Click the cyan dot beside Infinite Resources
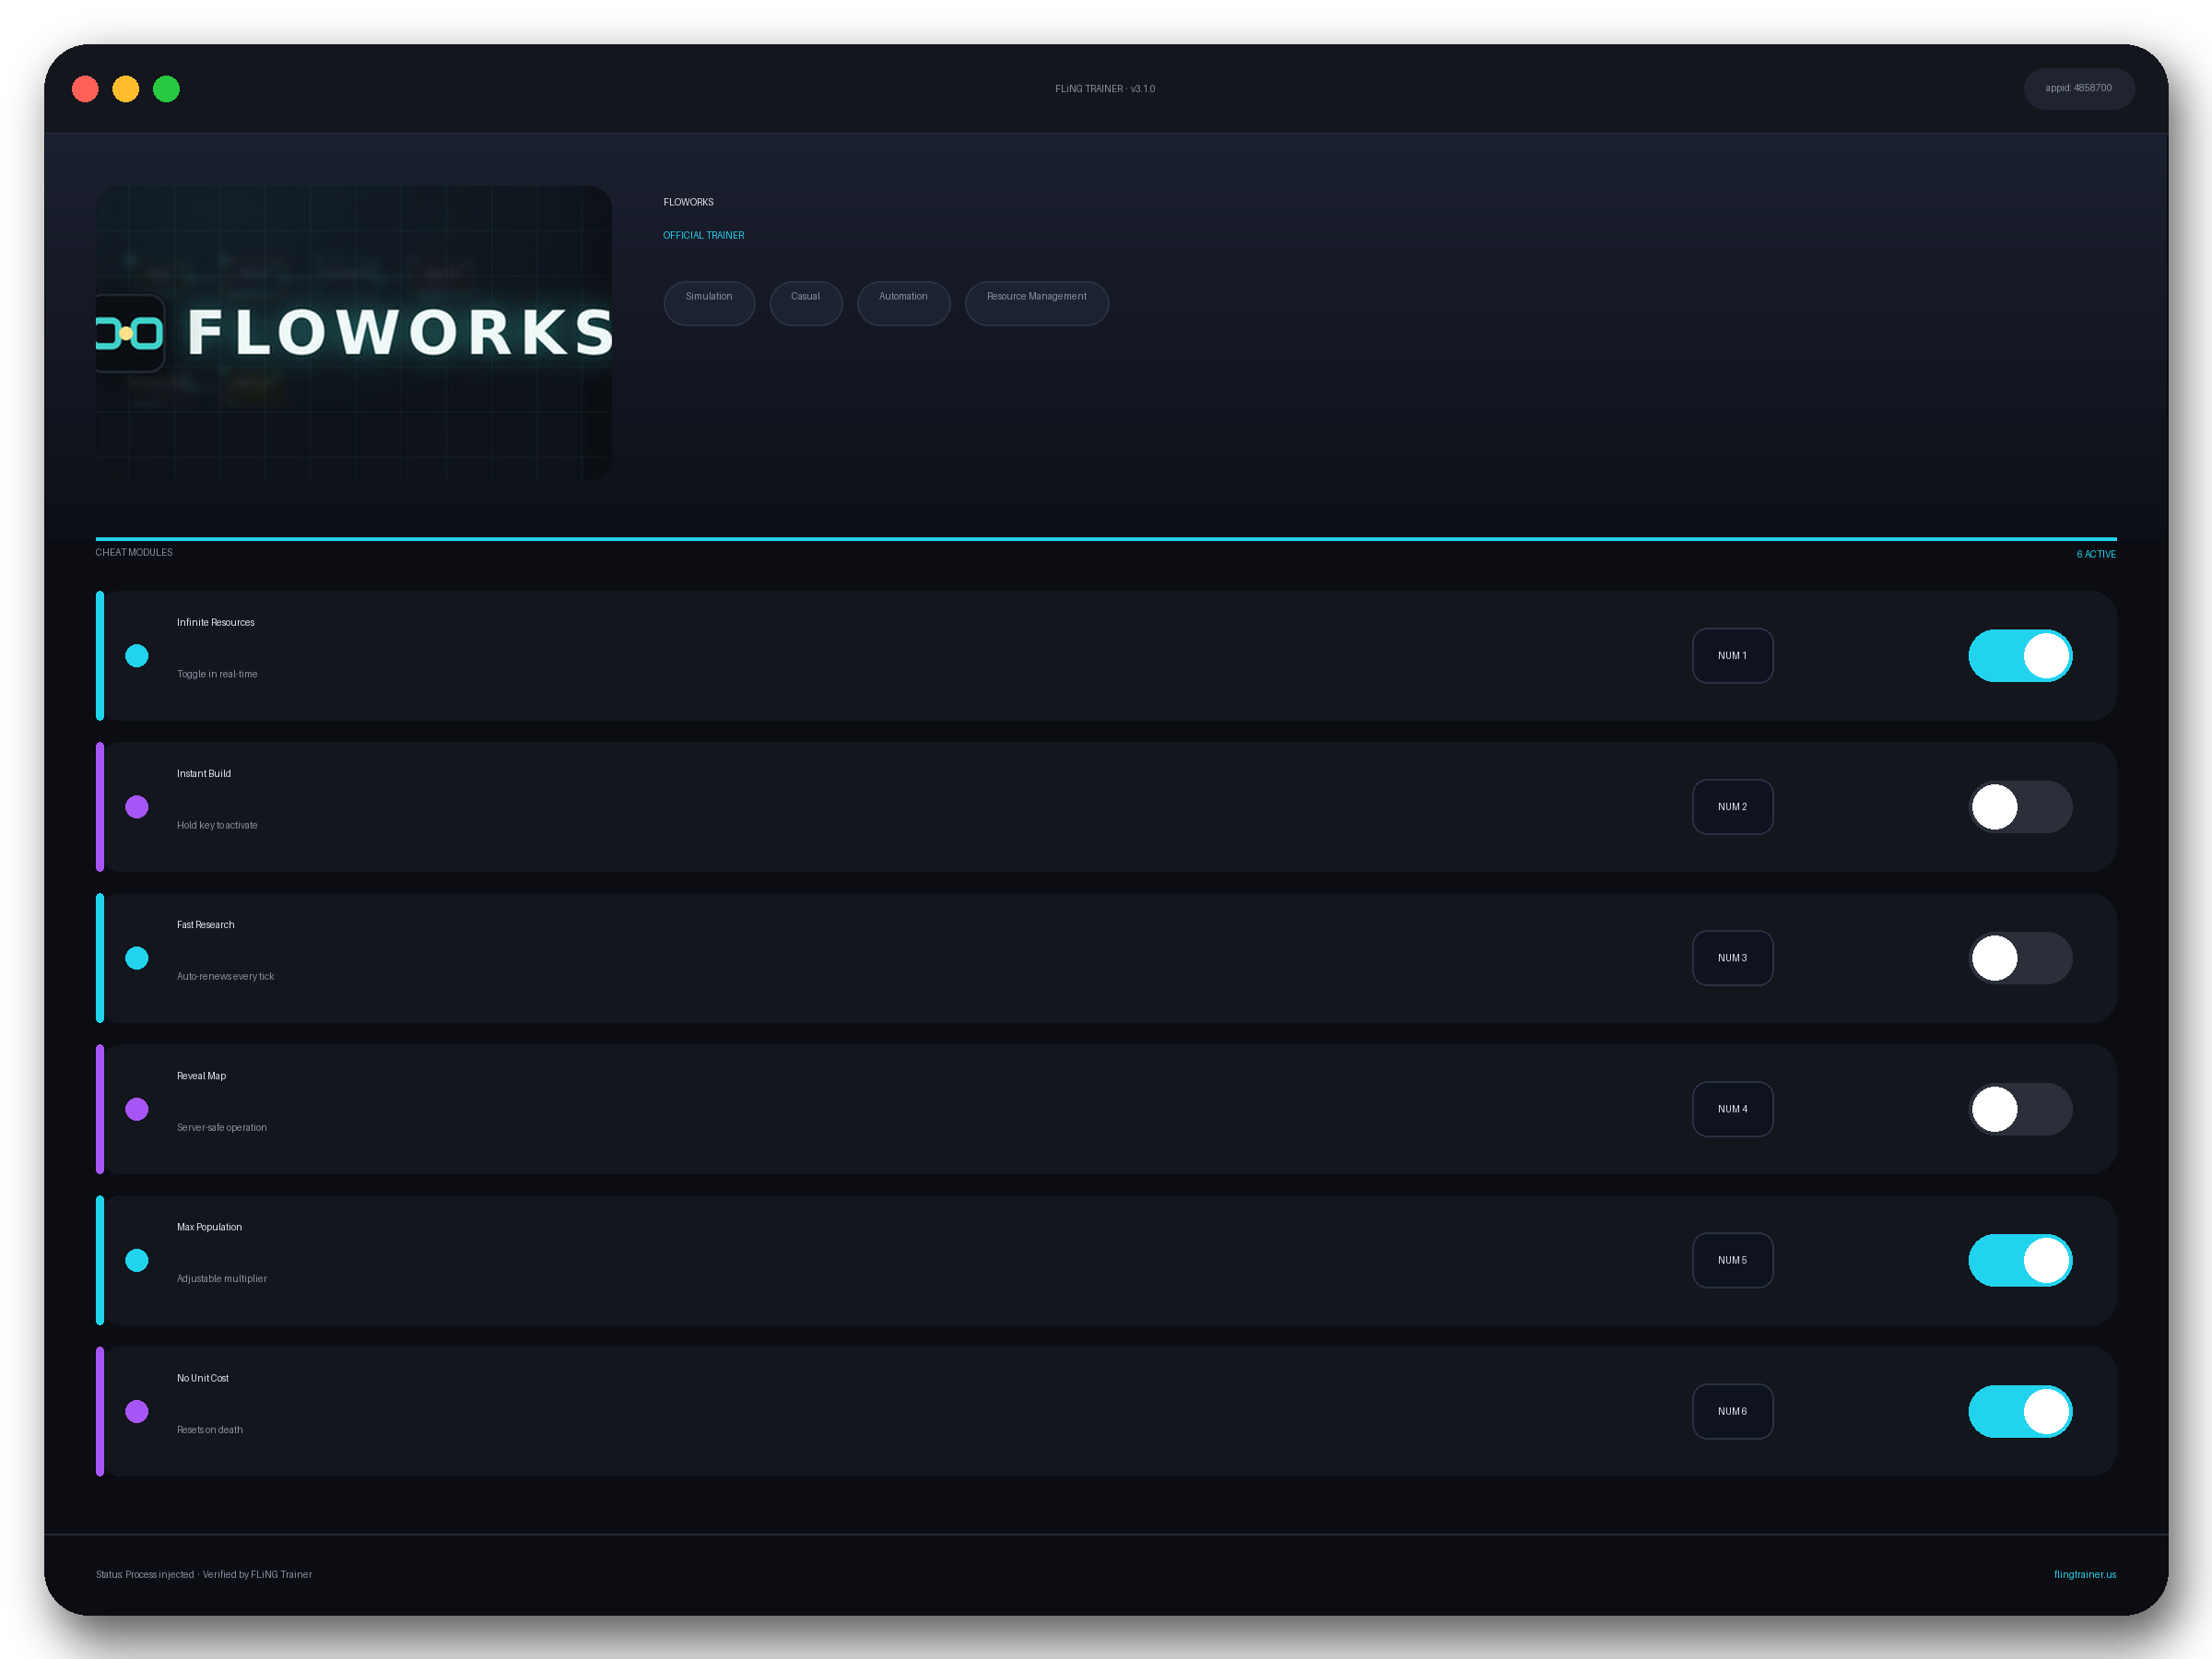The image size is (2212, 1659). click(x=137, y=656)
